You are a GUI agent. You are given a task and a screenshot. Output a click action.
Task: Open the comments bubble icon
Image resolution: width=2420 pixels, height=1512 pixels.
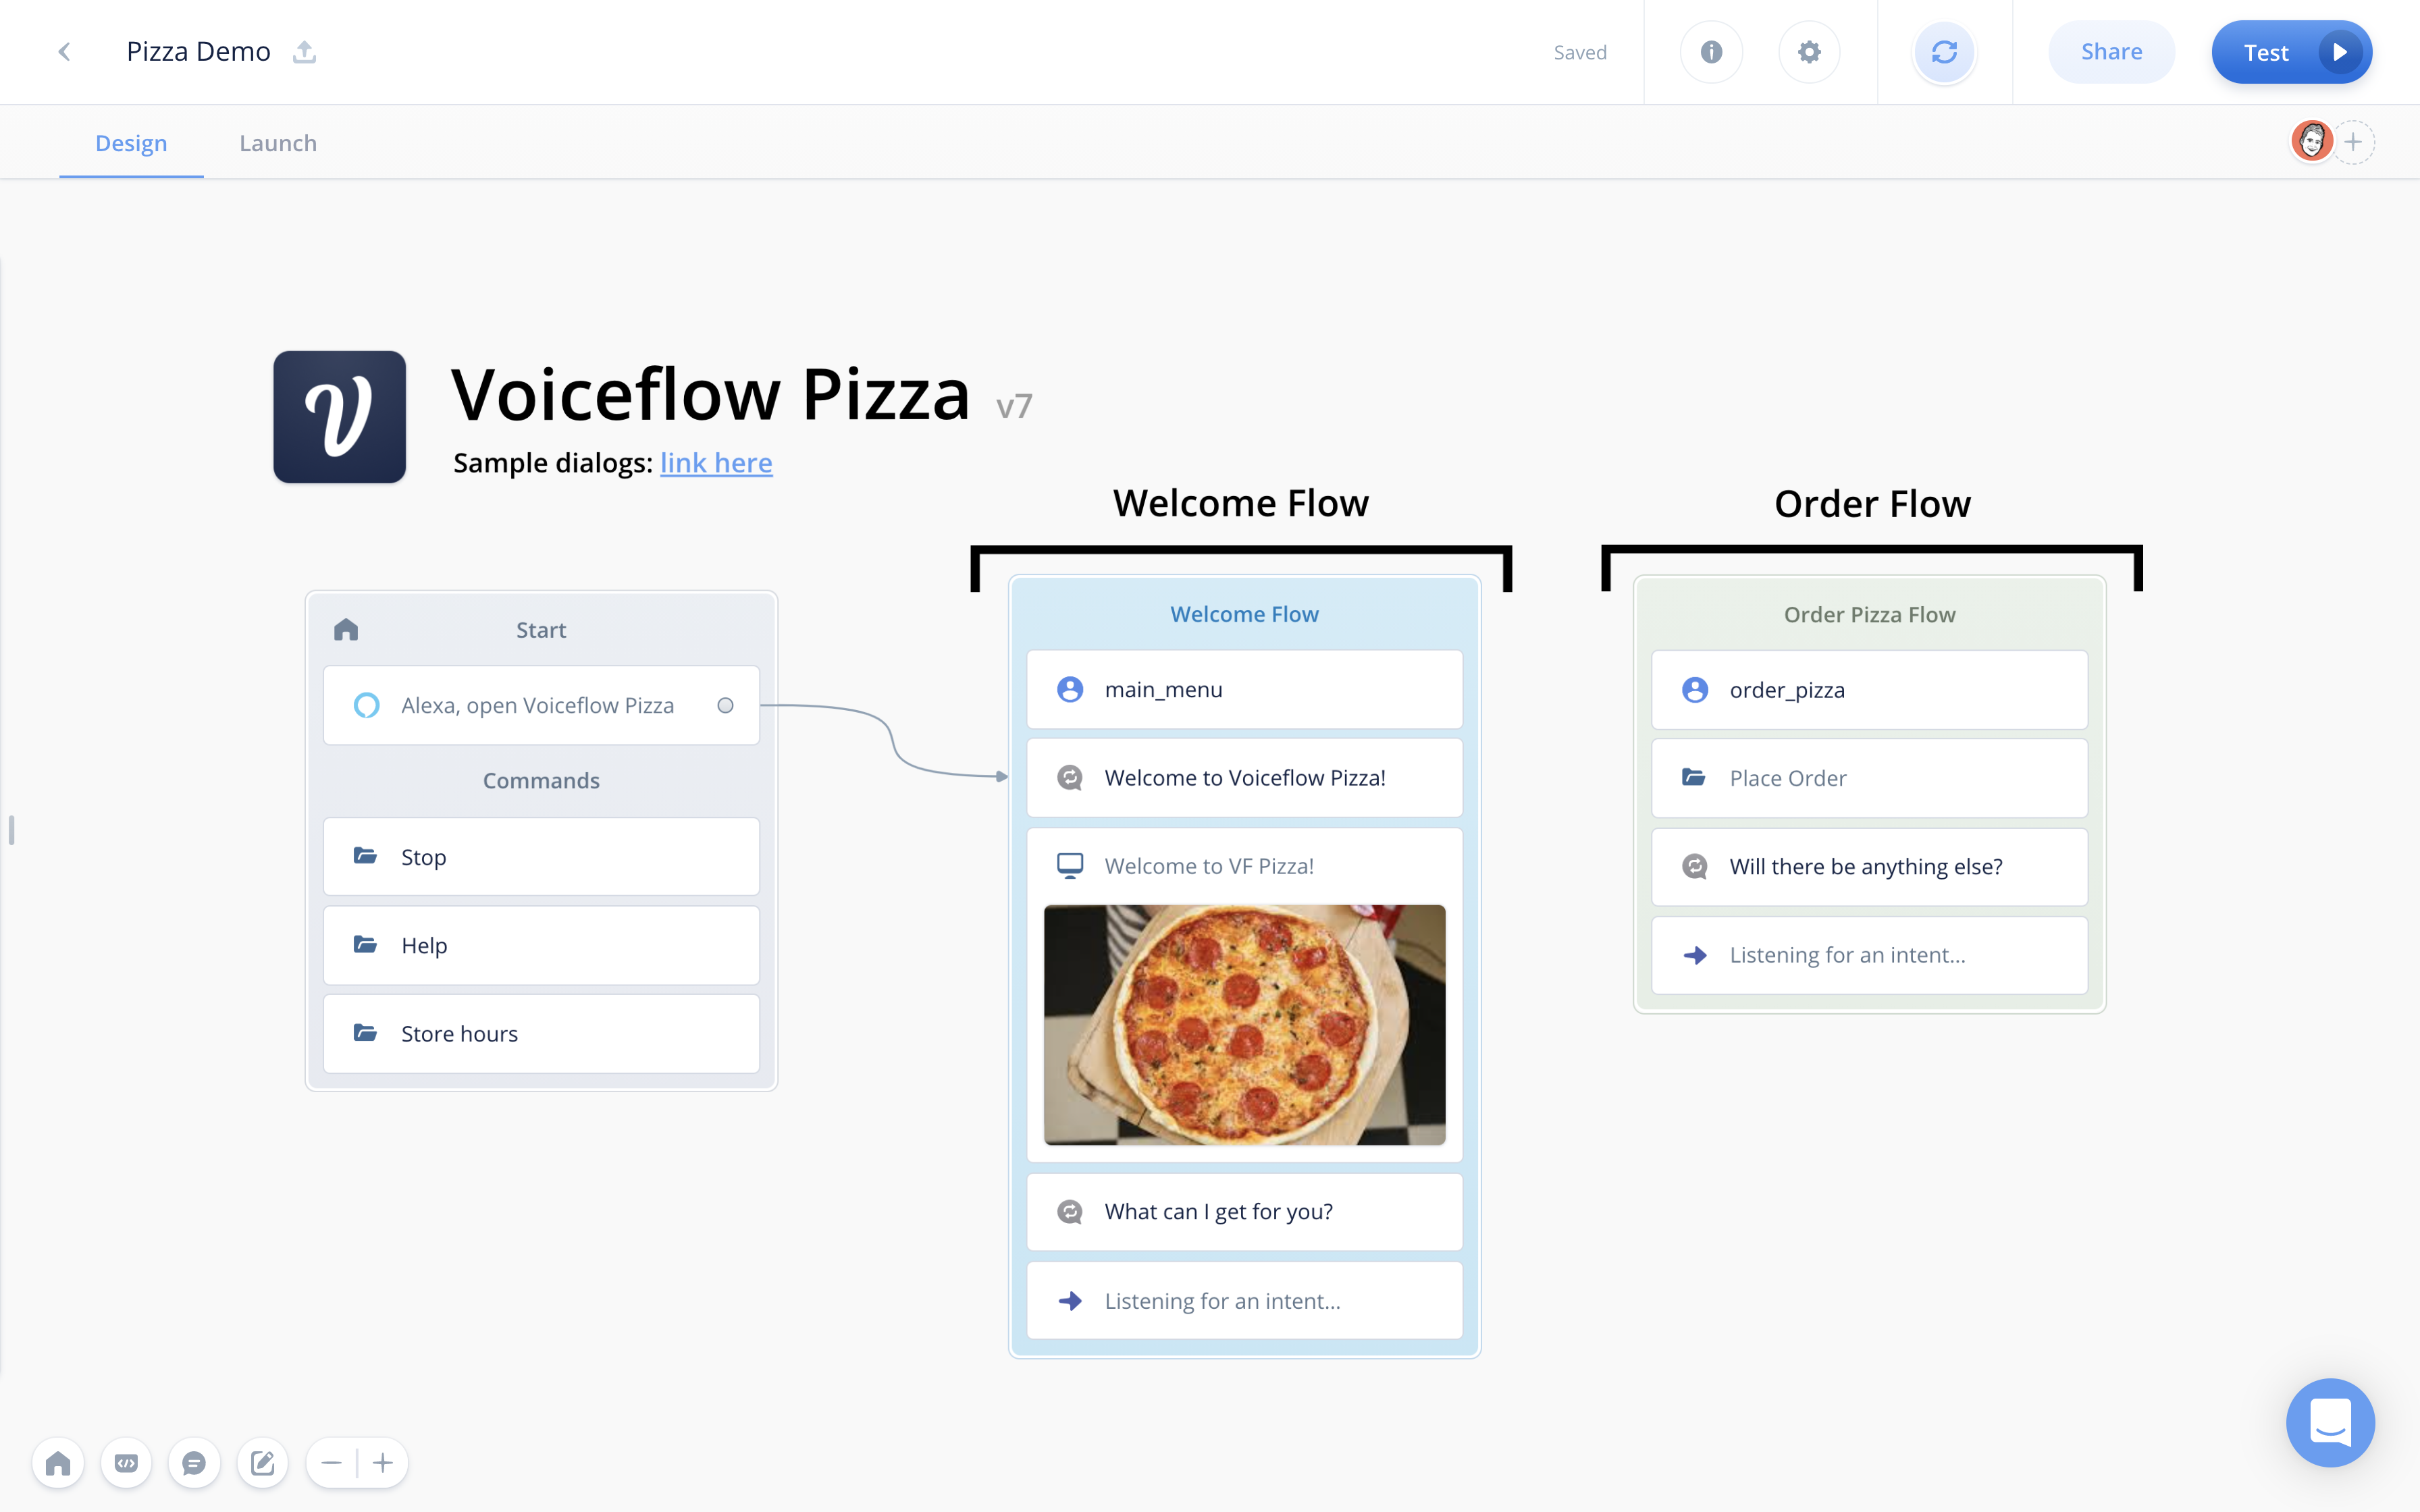tap(194, 1463)
